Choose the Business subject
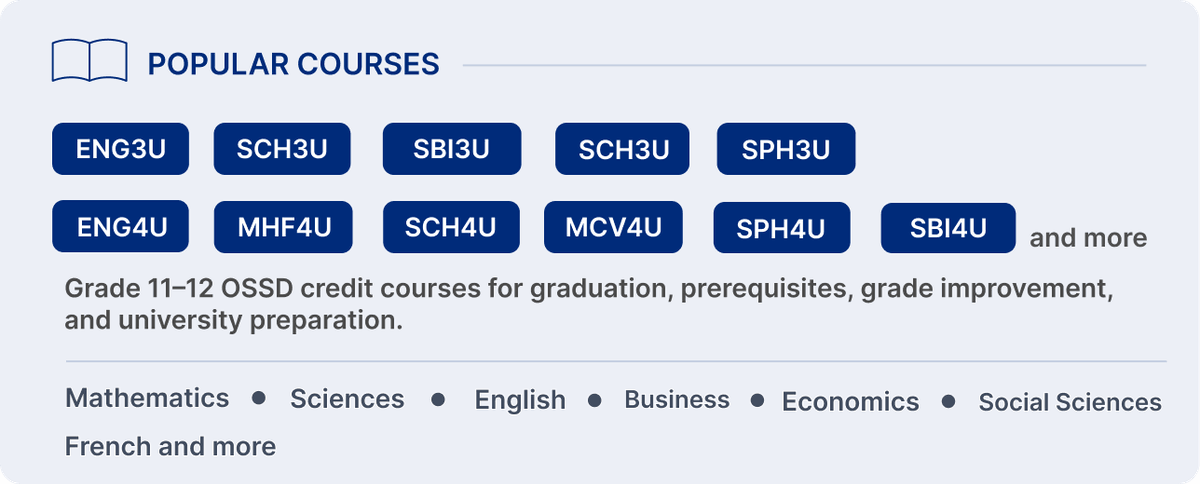The height and width of the screenshot is (484, 1200). (677, 399)
